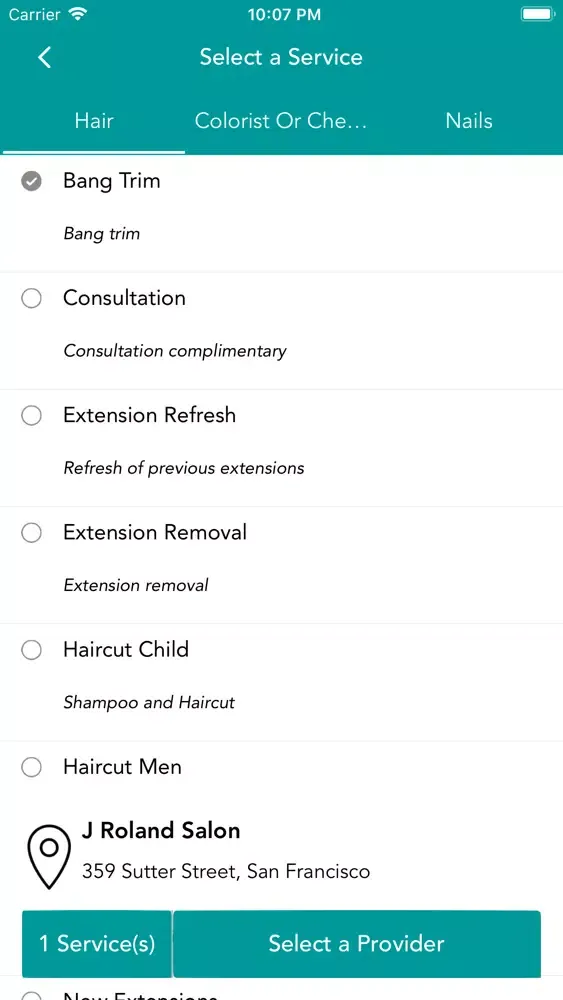Select the Haircut Child radio button
Screen dimensions: 563x1000
[31, 650]
